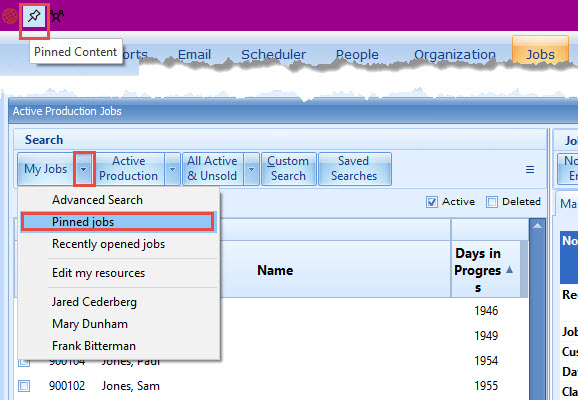Click the Custom Search button
Screen dimensions: 578x400
click(x=289, y=169)
